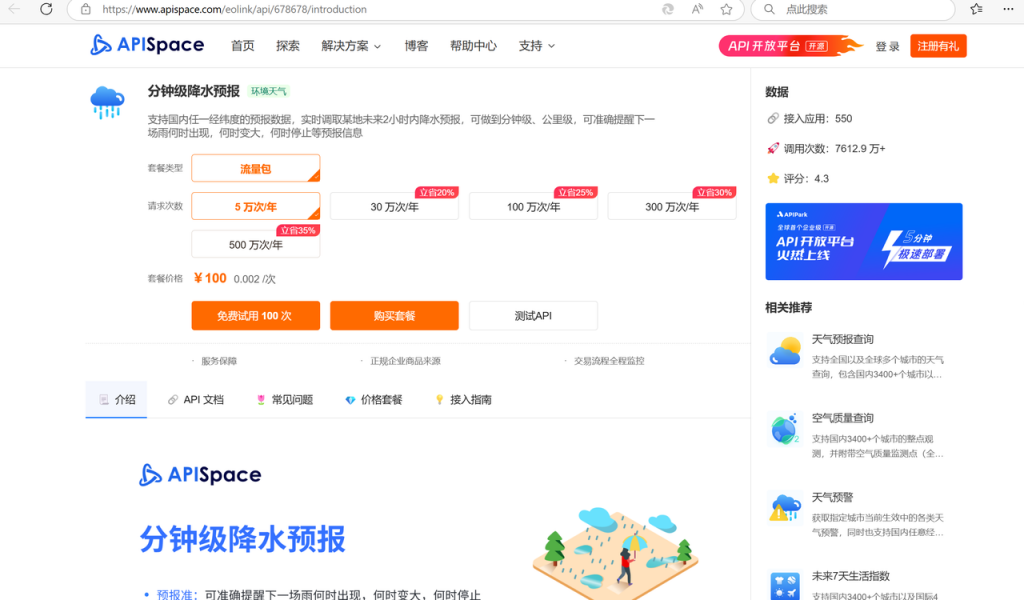Open browser favorites list icon
Viewport: 1024px width, 600px height.
pyautogui.click(x=976, y=9)
